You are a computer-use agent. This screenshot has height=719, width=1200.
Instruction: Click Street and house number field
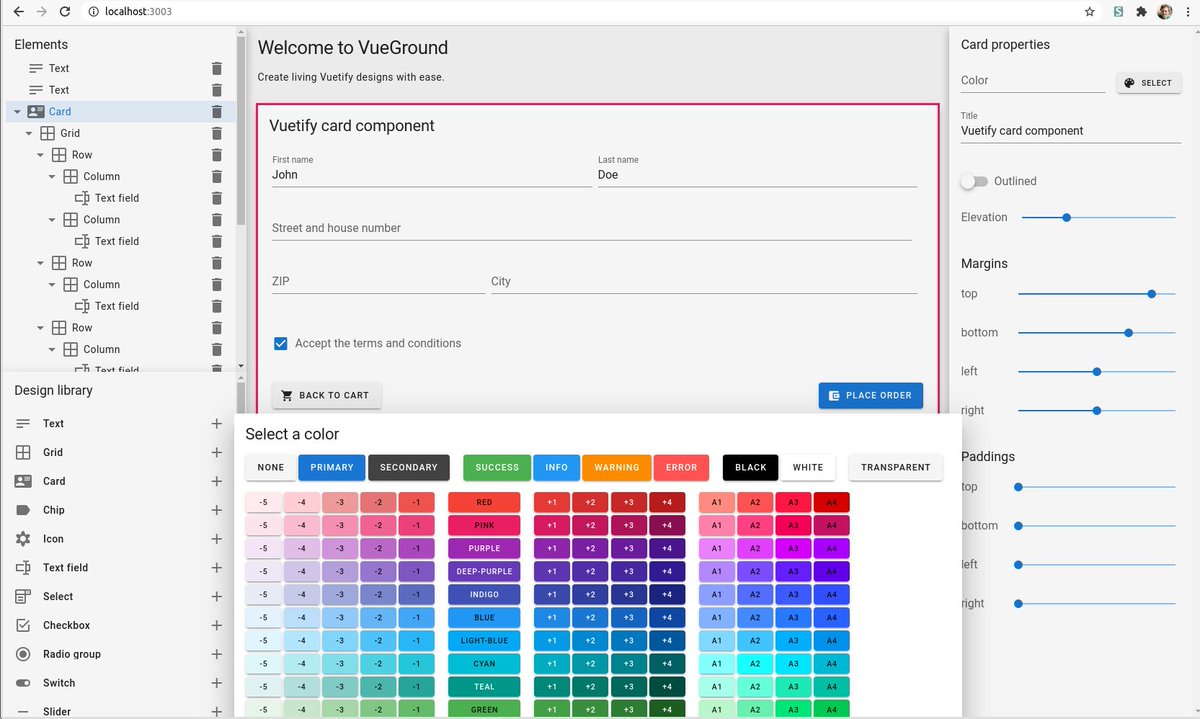click(591, 228)
